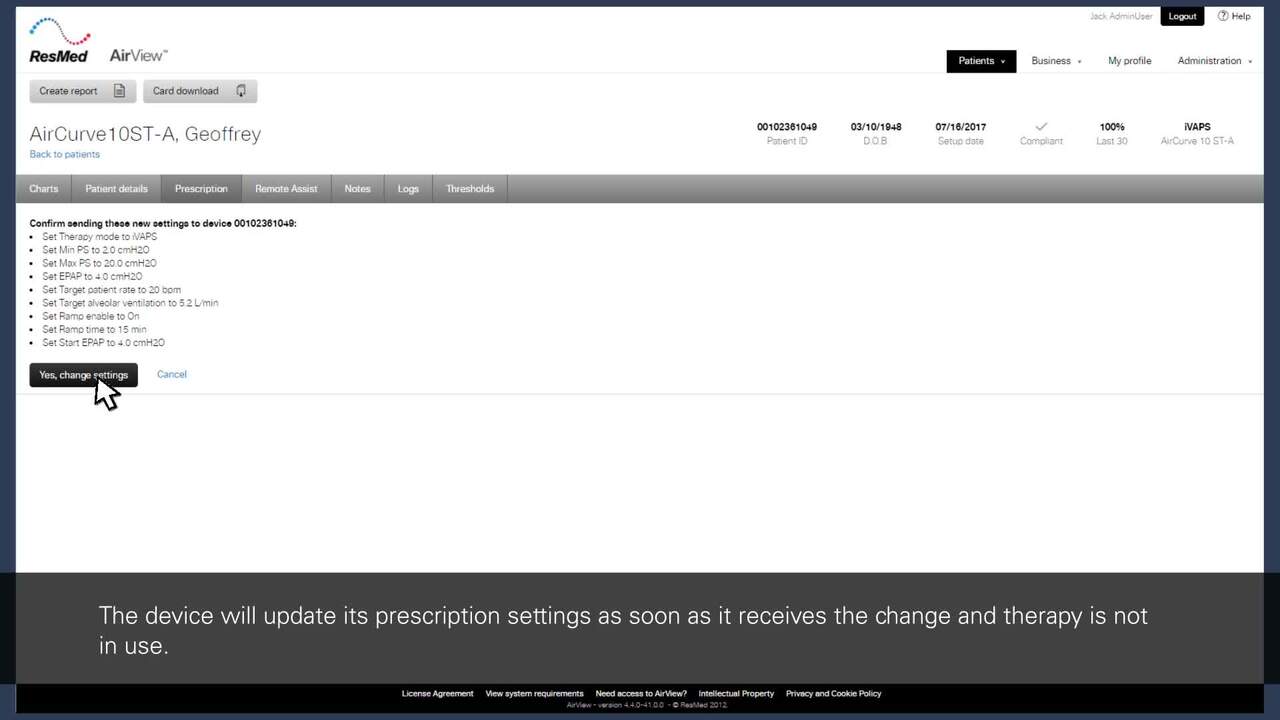1280x720 pixels.
Task: Click the Help question mark icon
Action: click(x=1223, y=16)
